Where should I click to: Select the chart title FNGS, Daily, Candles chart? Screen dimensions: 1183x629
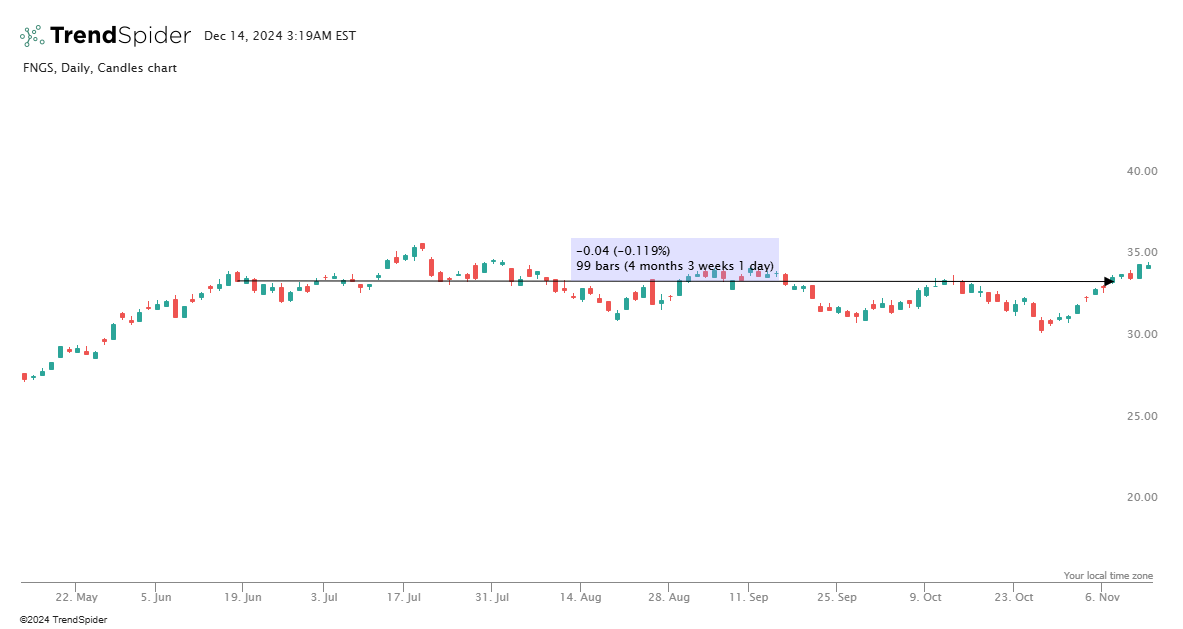(x=99, y=68)
